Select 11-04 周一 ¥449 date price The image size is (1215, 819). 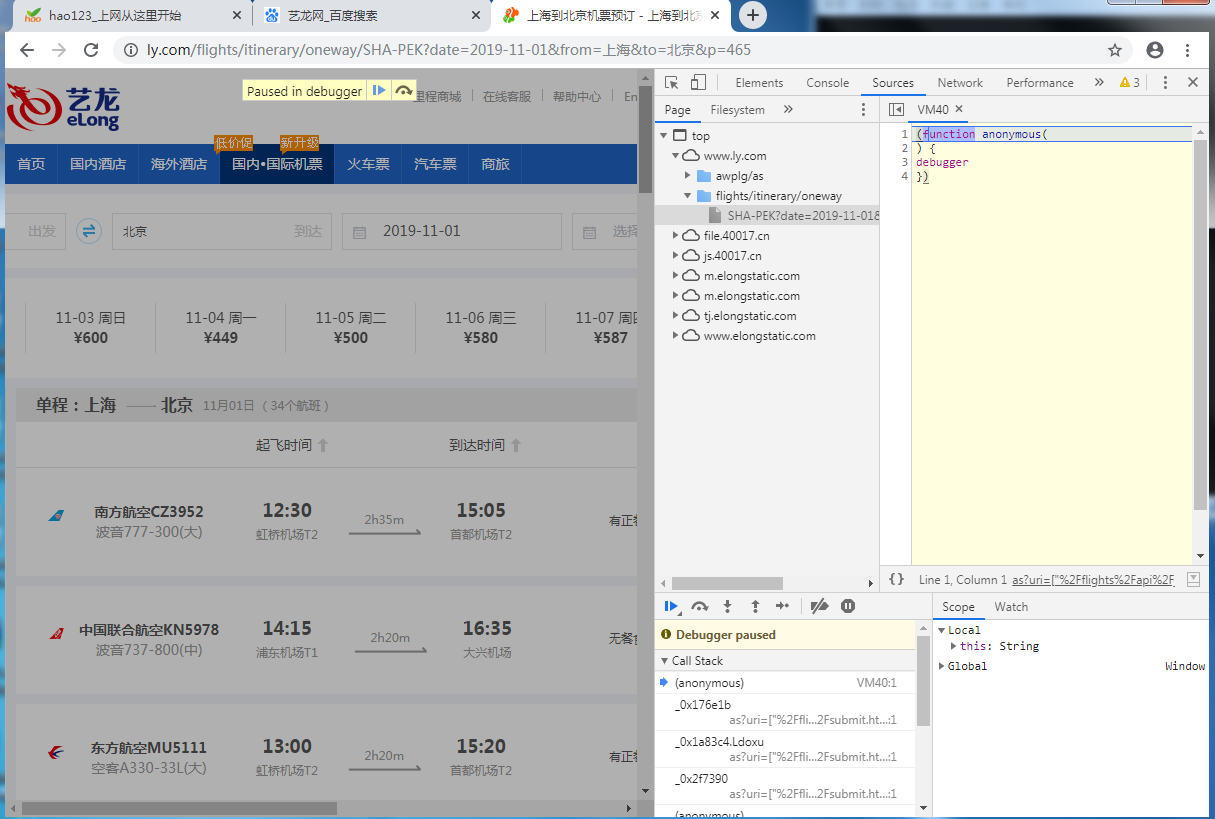point(220,328)
